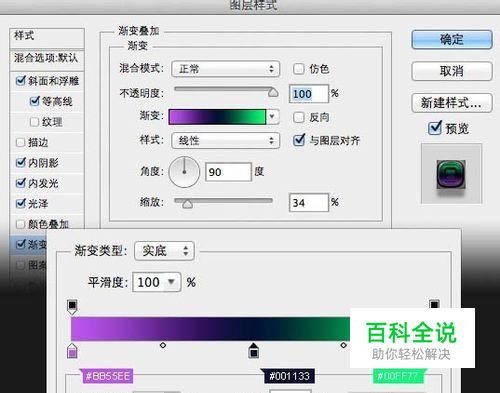This screenshot has height=393, width=500.
Task: Click the style preview thumbnail
Action: [451, 174]
